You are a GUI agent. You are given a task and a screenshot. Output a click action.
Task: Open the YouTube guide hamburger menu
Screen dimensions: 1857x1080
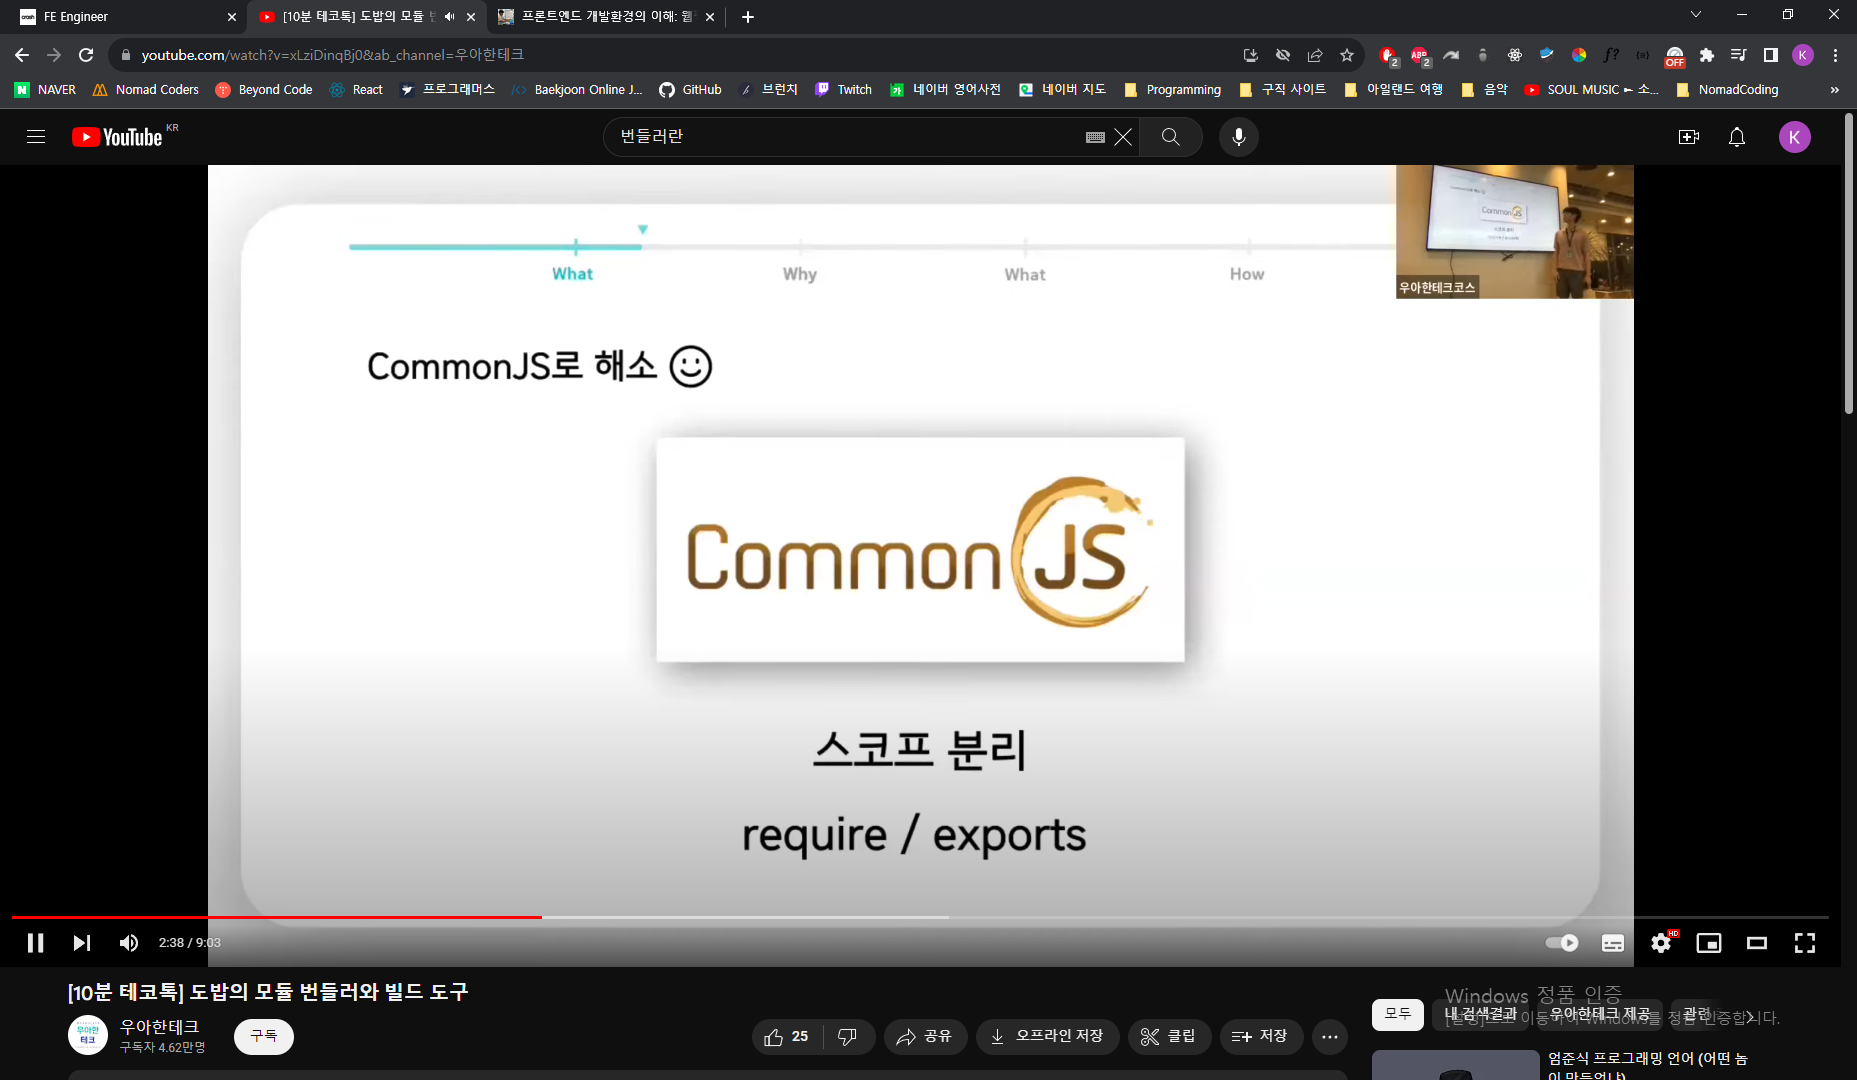point(36,137)
